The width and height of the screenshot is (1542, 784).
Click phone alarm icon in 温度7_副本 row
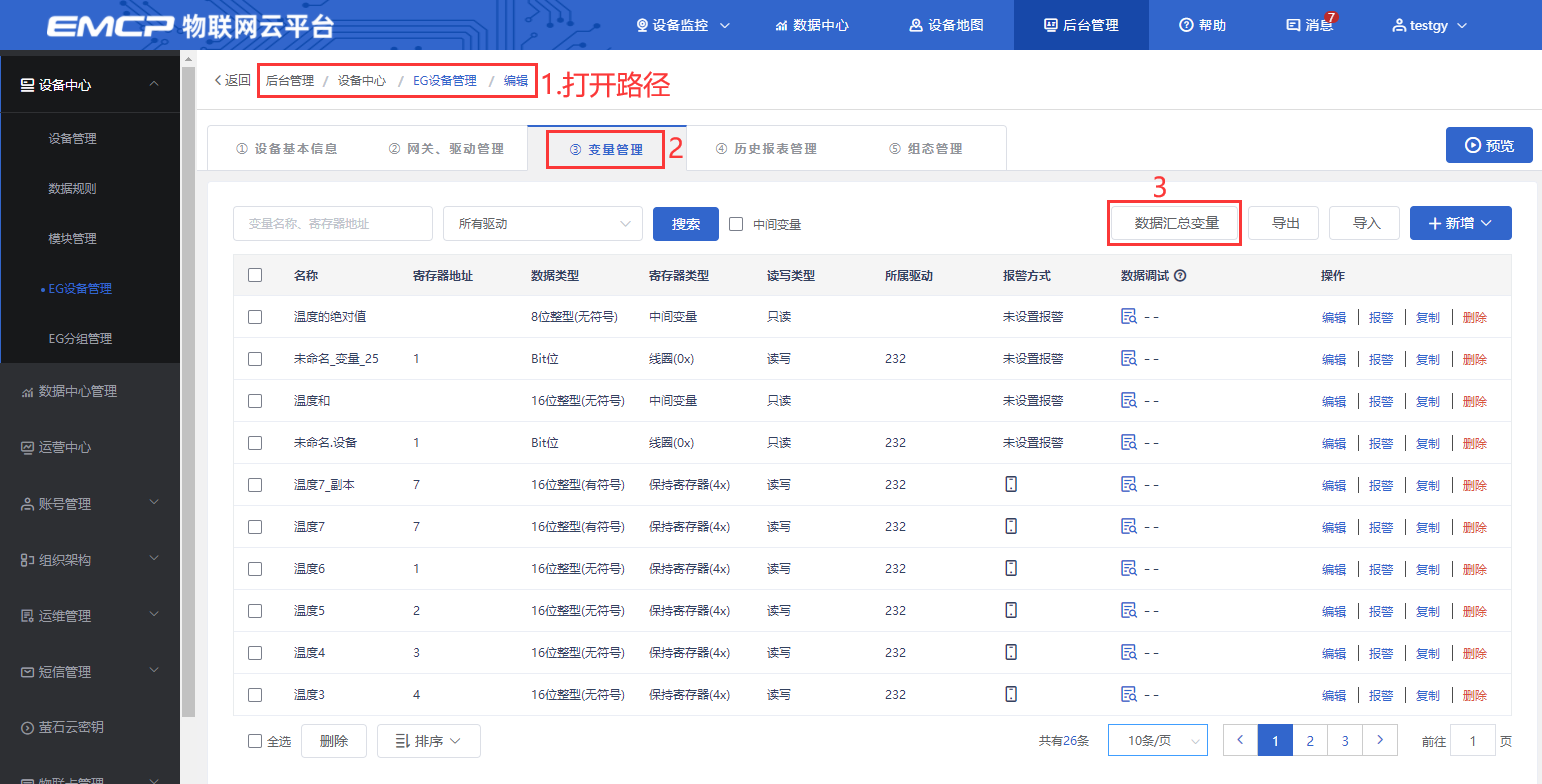point(1011,484)
